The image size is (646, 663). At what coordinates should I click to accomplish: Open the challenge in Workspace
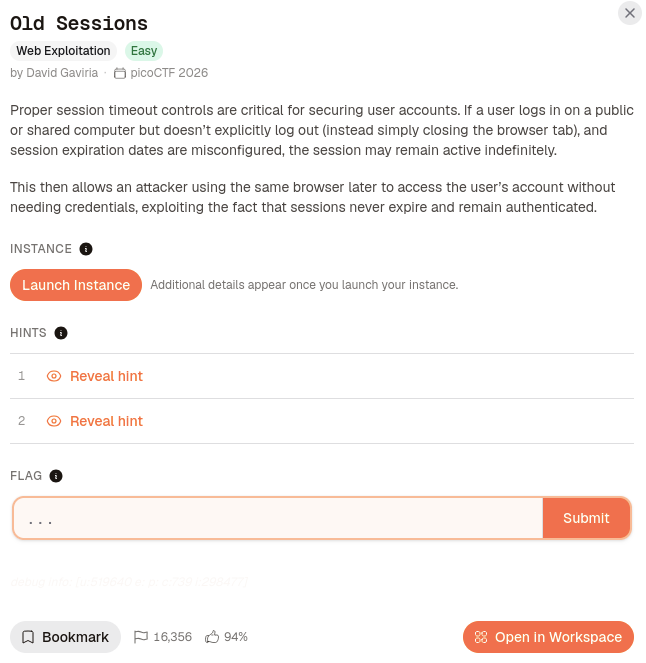click(548, 637)
